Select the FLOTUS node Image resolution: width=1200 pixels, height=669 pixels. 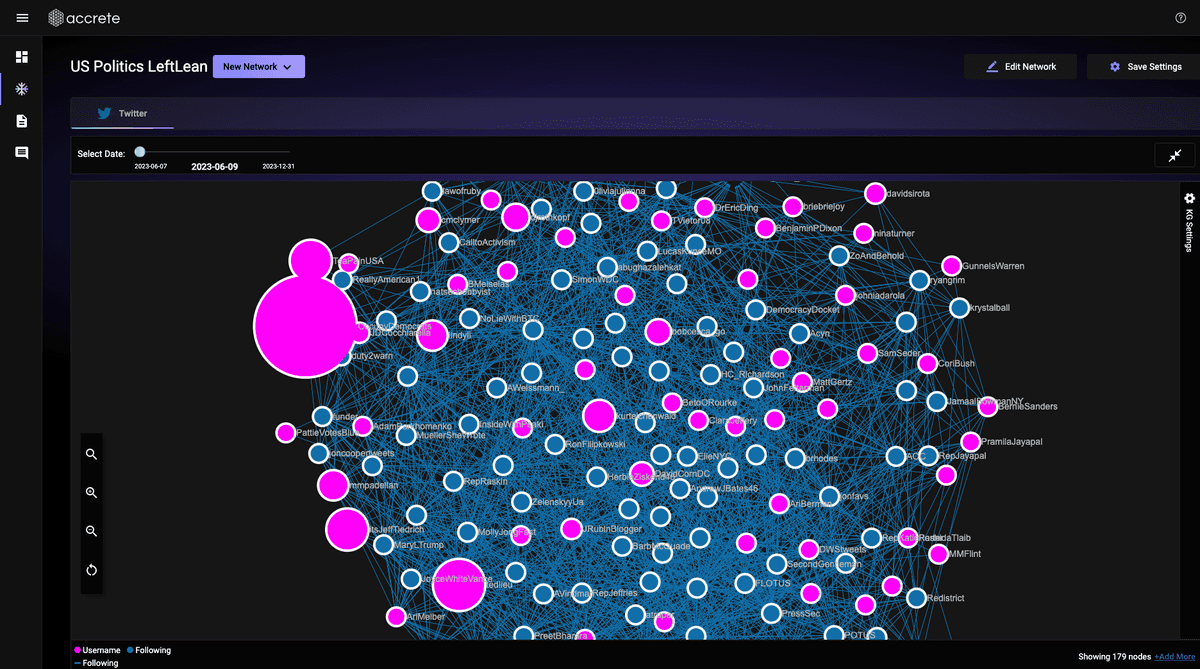point(745,583)
